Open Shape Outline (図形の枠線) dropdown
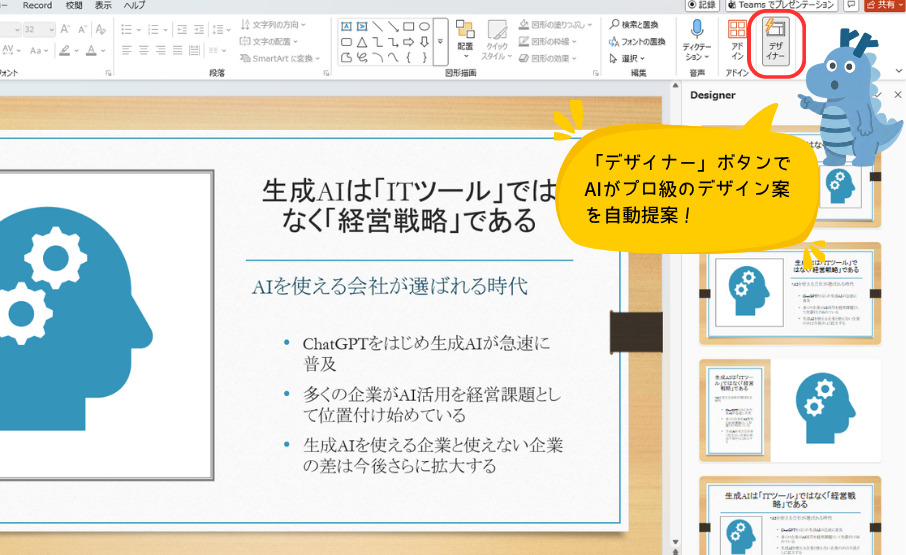The image size is (906, 555). 548,42
